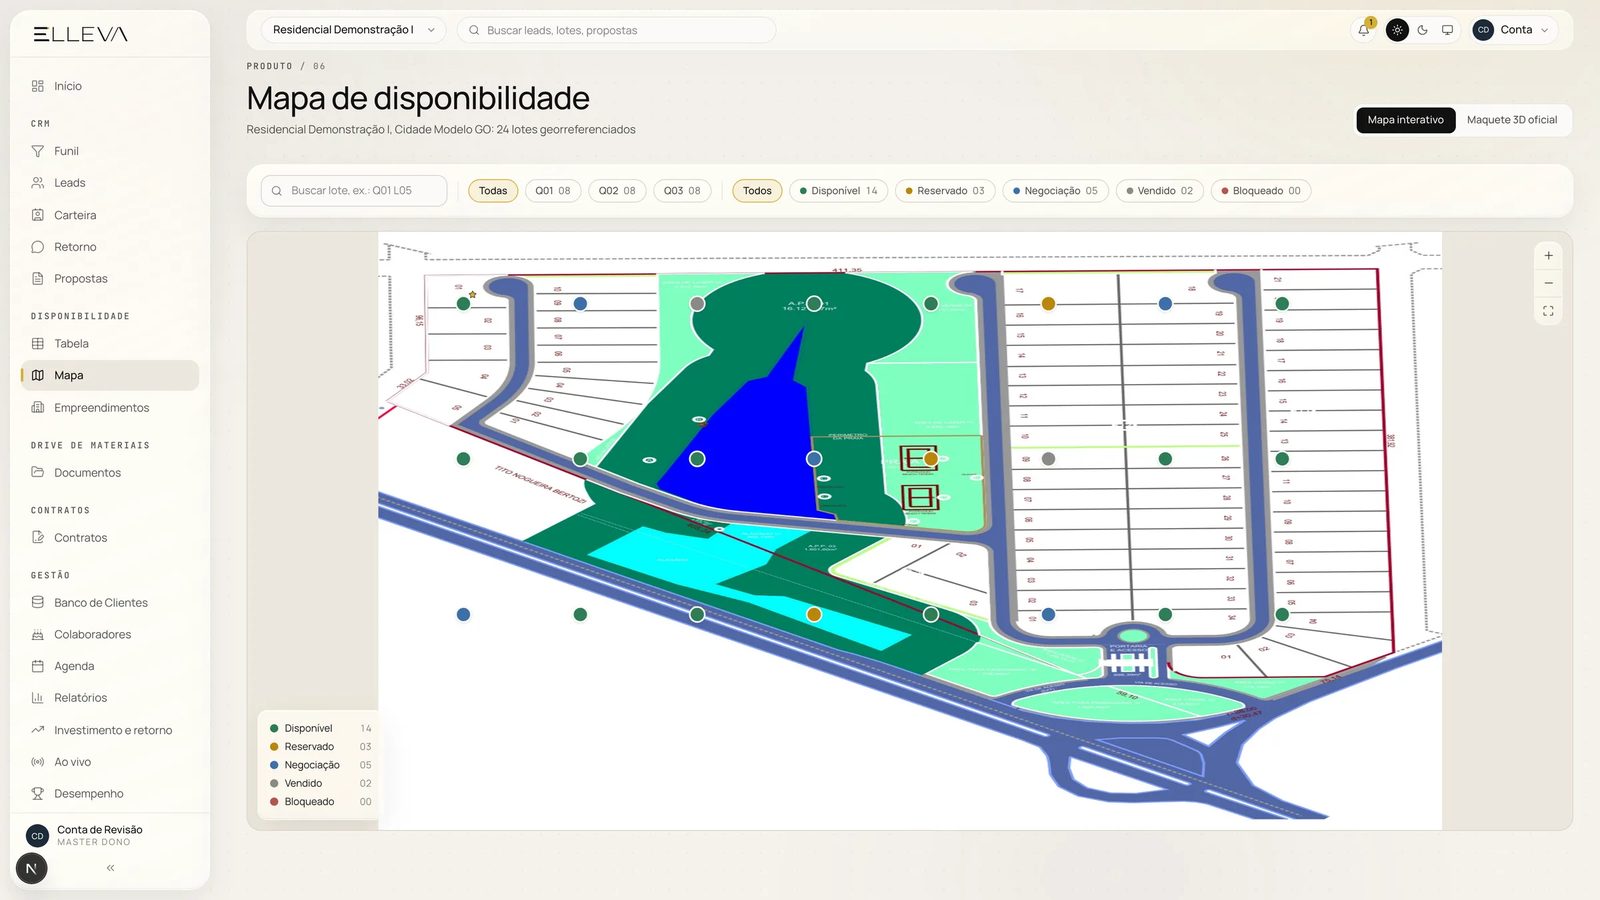This screenshot has height=900, width=1600.
Task: Toggle fullscreen map view
Action: coord(1548,311)
